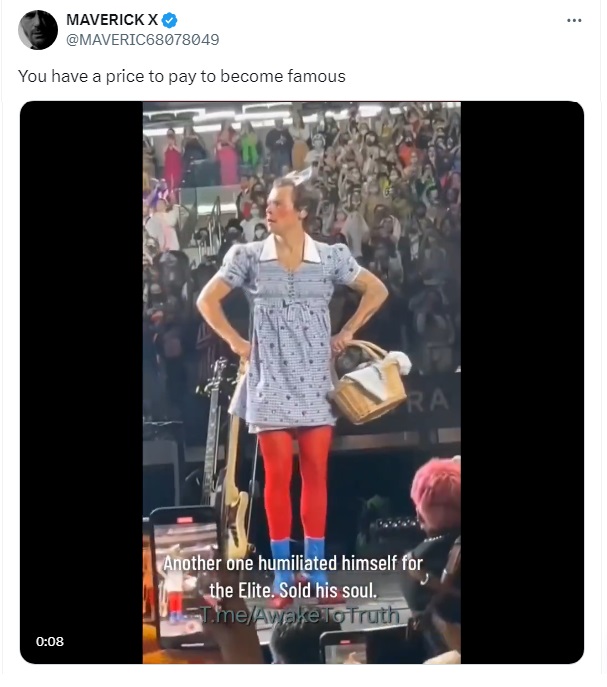The width and height of the screenshot is (607, 687).
Task: Open the MAVERICK X display name
Action: pos(112,20)
